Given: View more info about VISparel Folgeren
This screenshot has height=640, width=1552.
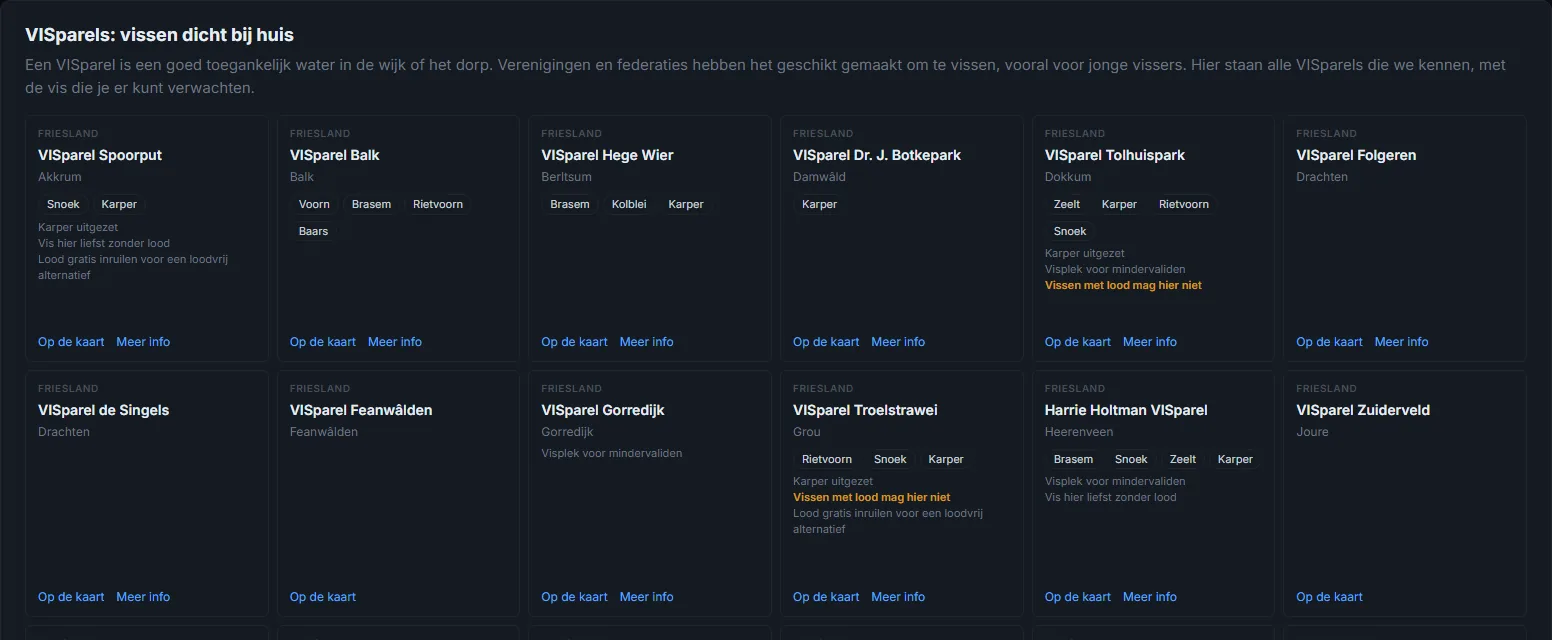Looking at the screenshot, I should click(x=1402, y=342).
